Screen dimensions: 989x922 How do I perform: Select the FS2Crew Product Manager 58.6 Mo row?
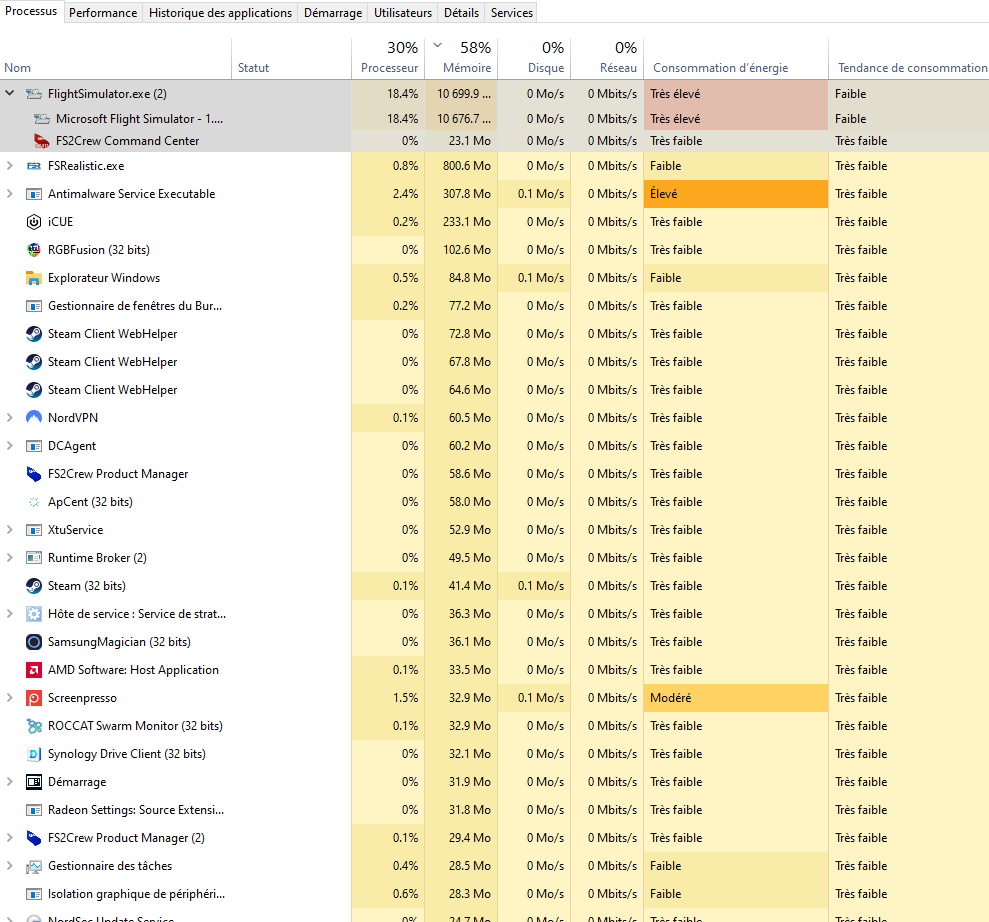coord(494,474)
